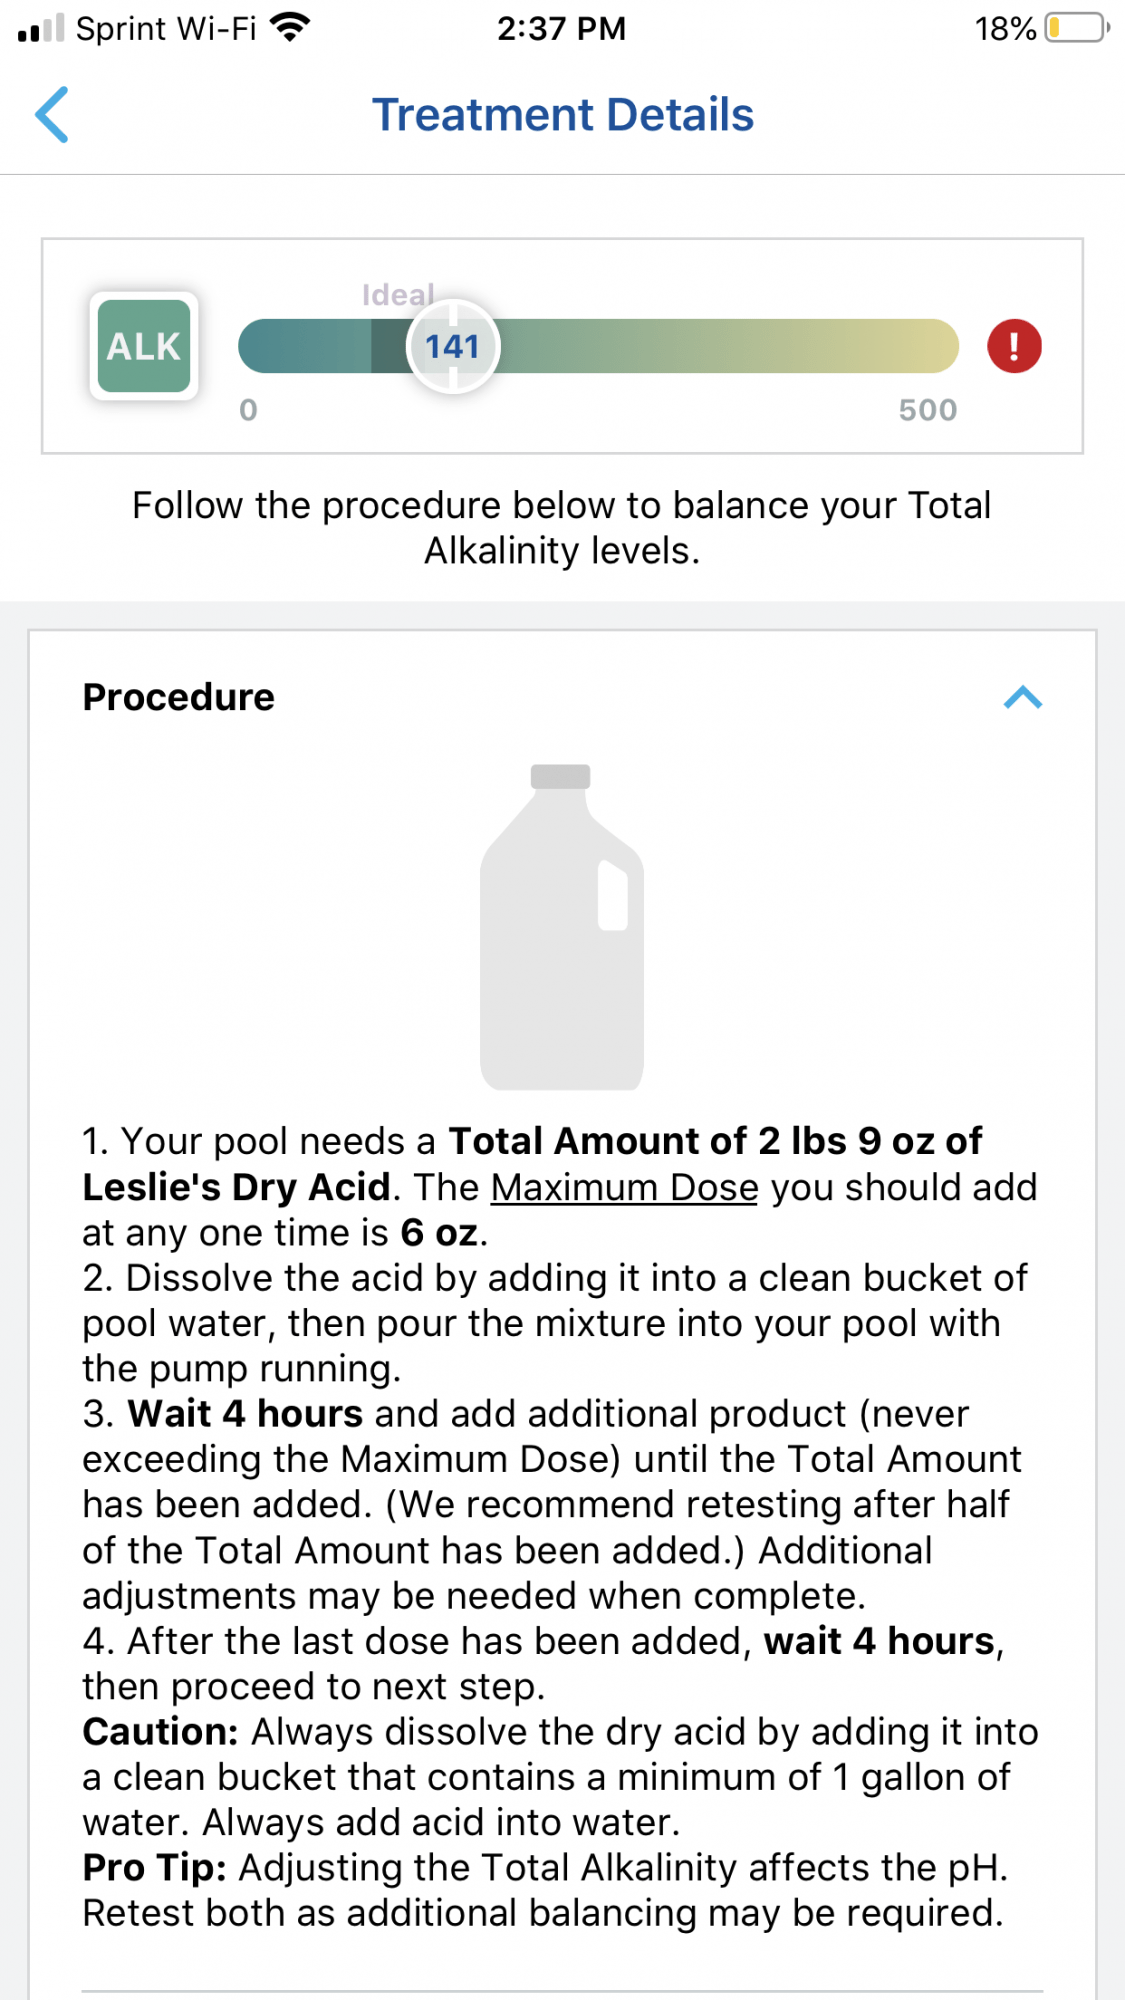Tap the red exclamation alert icon

click(1014, 346)
